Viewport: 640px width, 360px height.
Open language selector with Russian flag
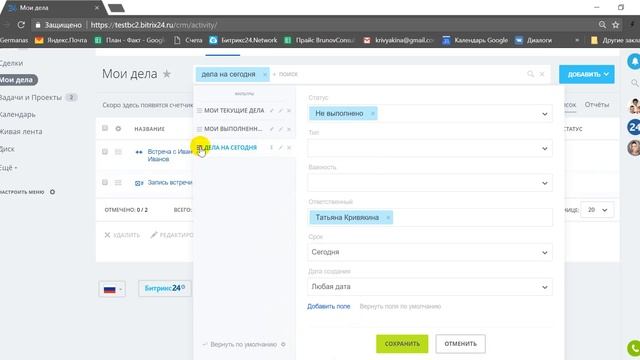coord(112,289)
